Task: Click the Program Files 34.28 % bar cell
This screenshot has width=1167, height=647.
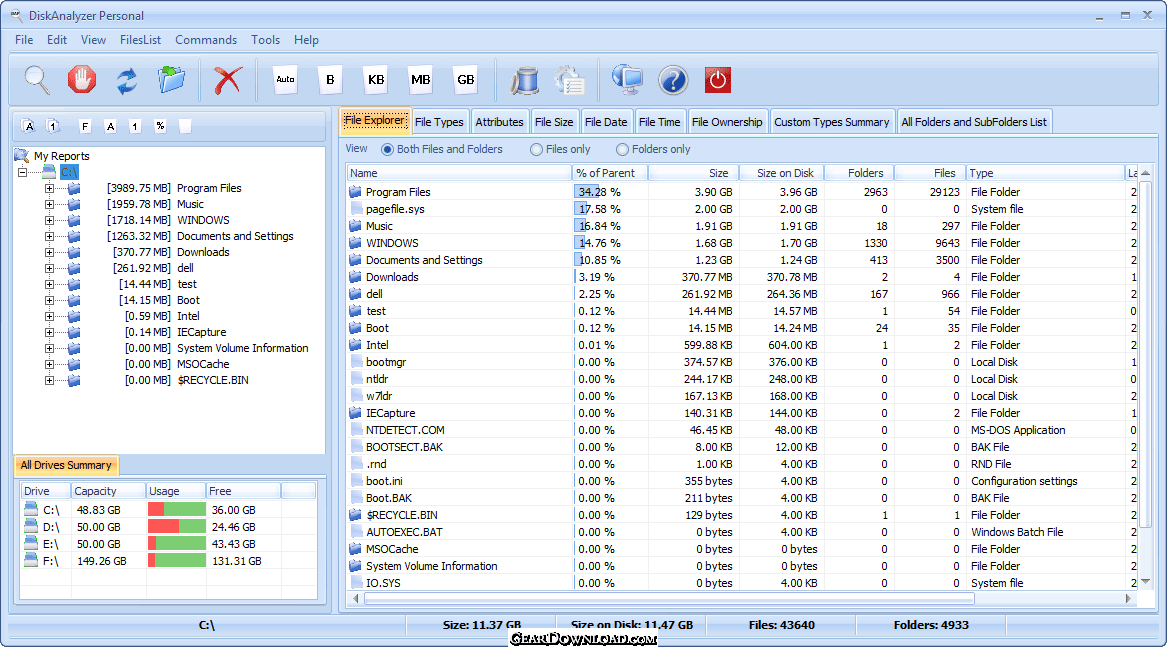Action: [x=610, y=192]
